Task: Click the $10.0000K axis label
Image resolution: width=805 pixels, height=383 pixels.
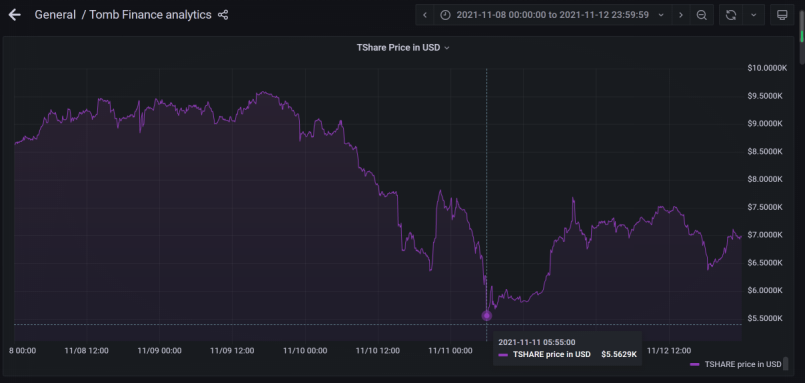Action: (767, 68)
